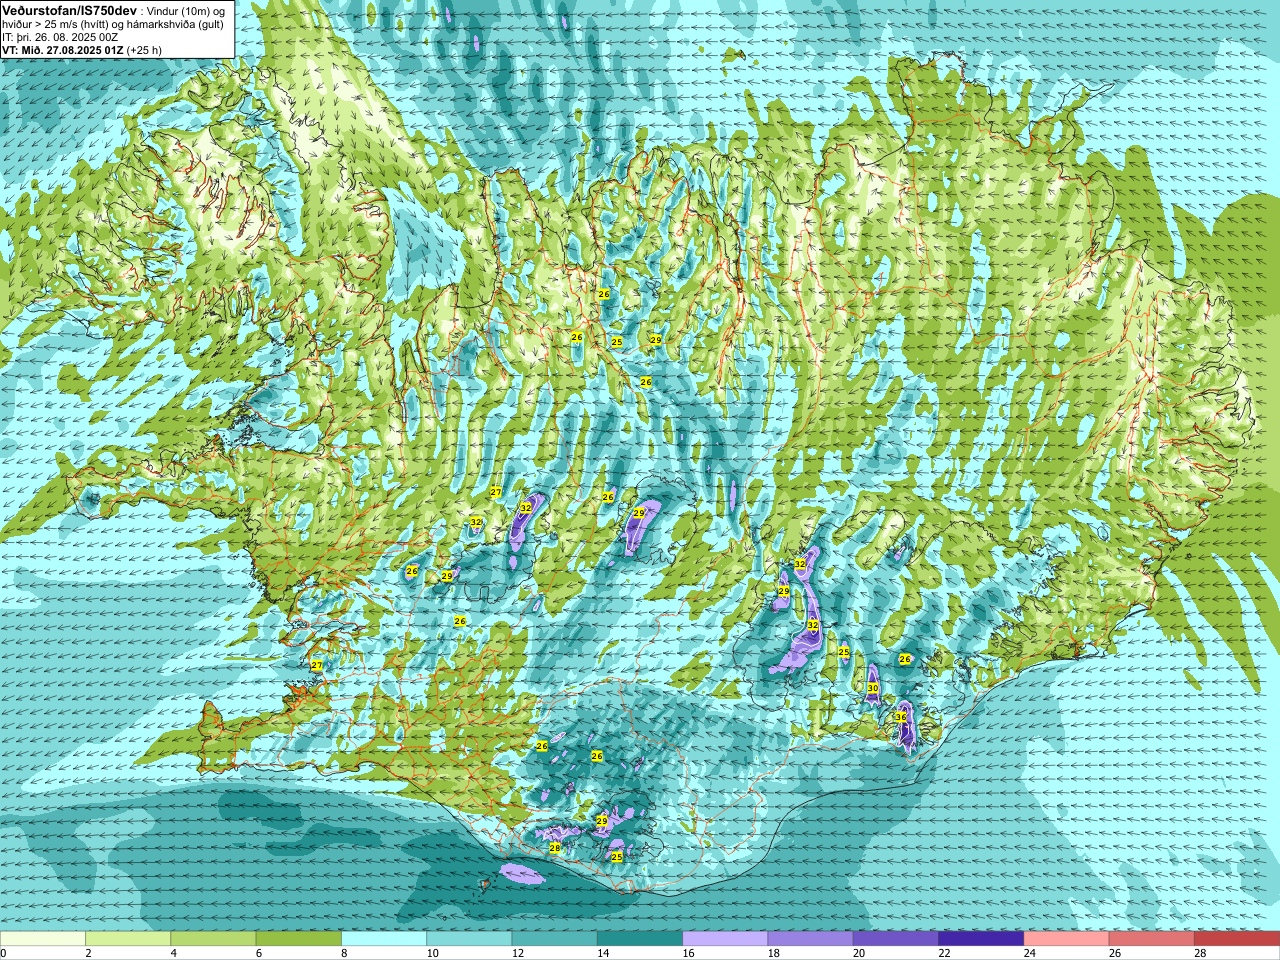This screenshot has width=1280, height=960.
Task: Click the "Vindur (10m) og" caption text
Action: (185, 10)
